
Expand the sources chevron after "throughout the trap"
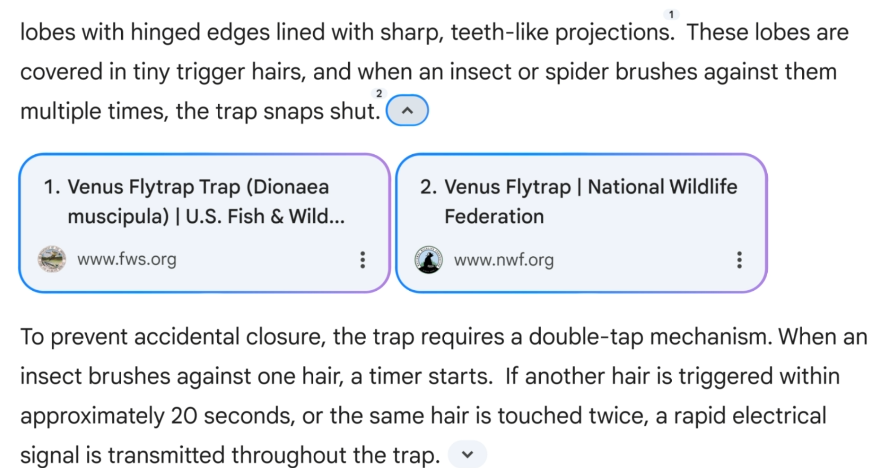(467, 454)
